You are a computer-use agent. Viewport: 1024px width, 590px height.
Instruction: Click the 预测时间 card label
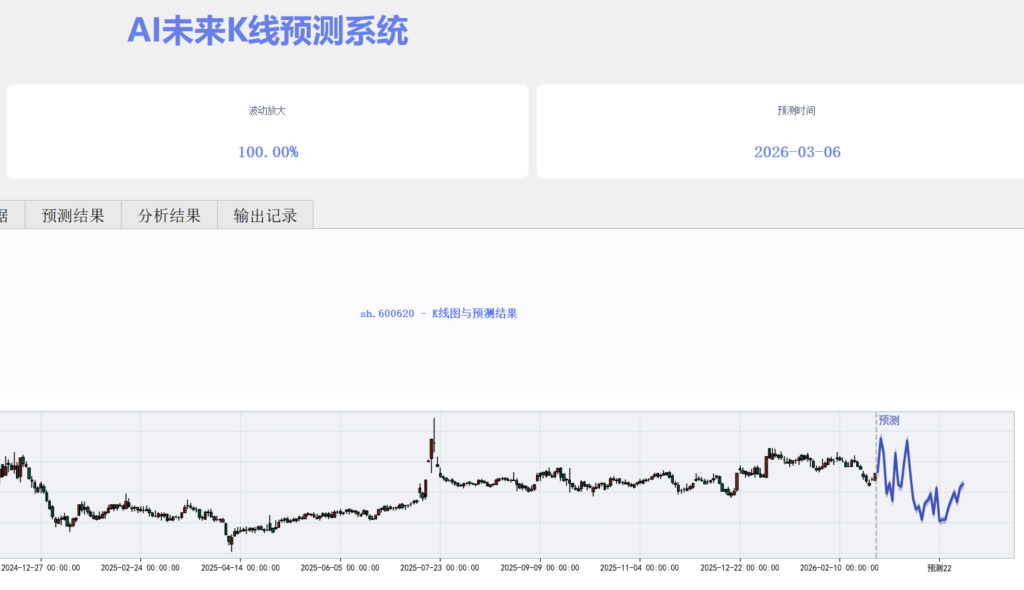tap(796, 111)
